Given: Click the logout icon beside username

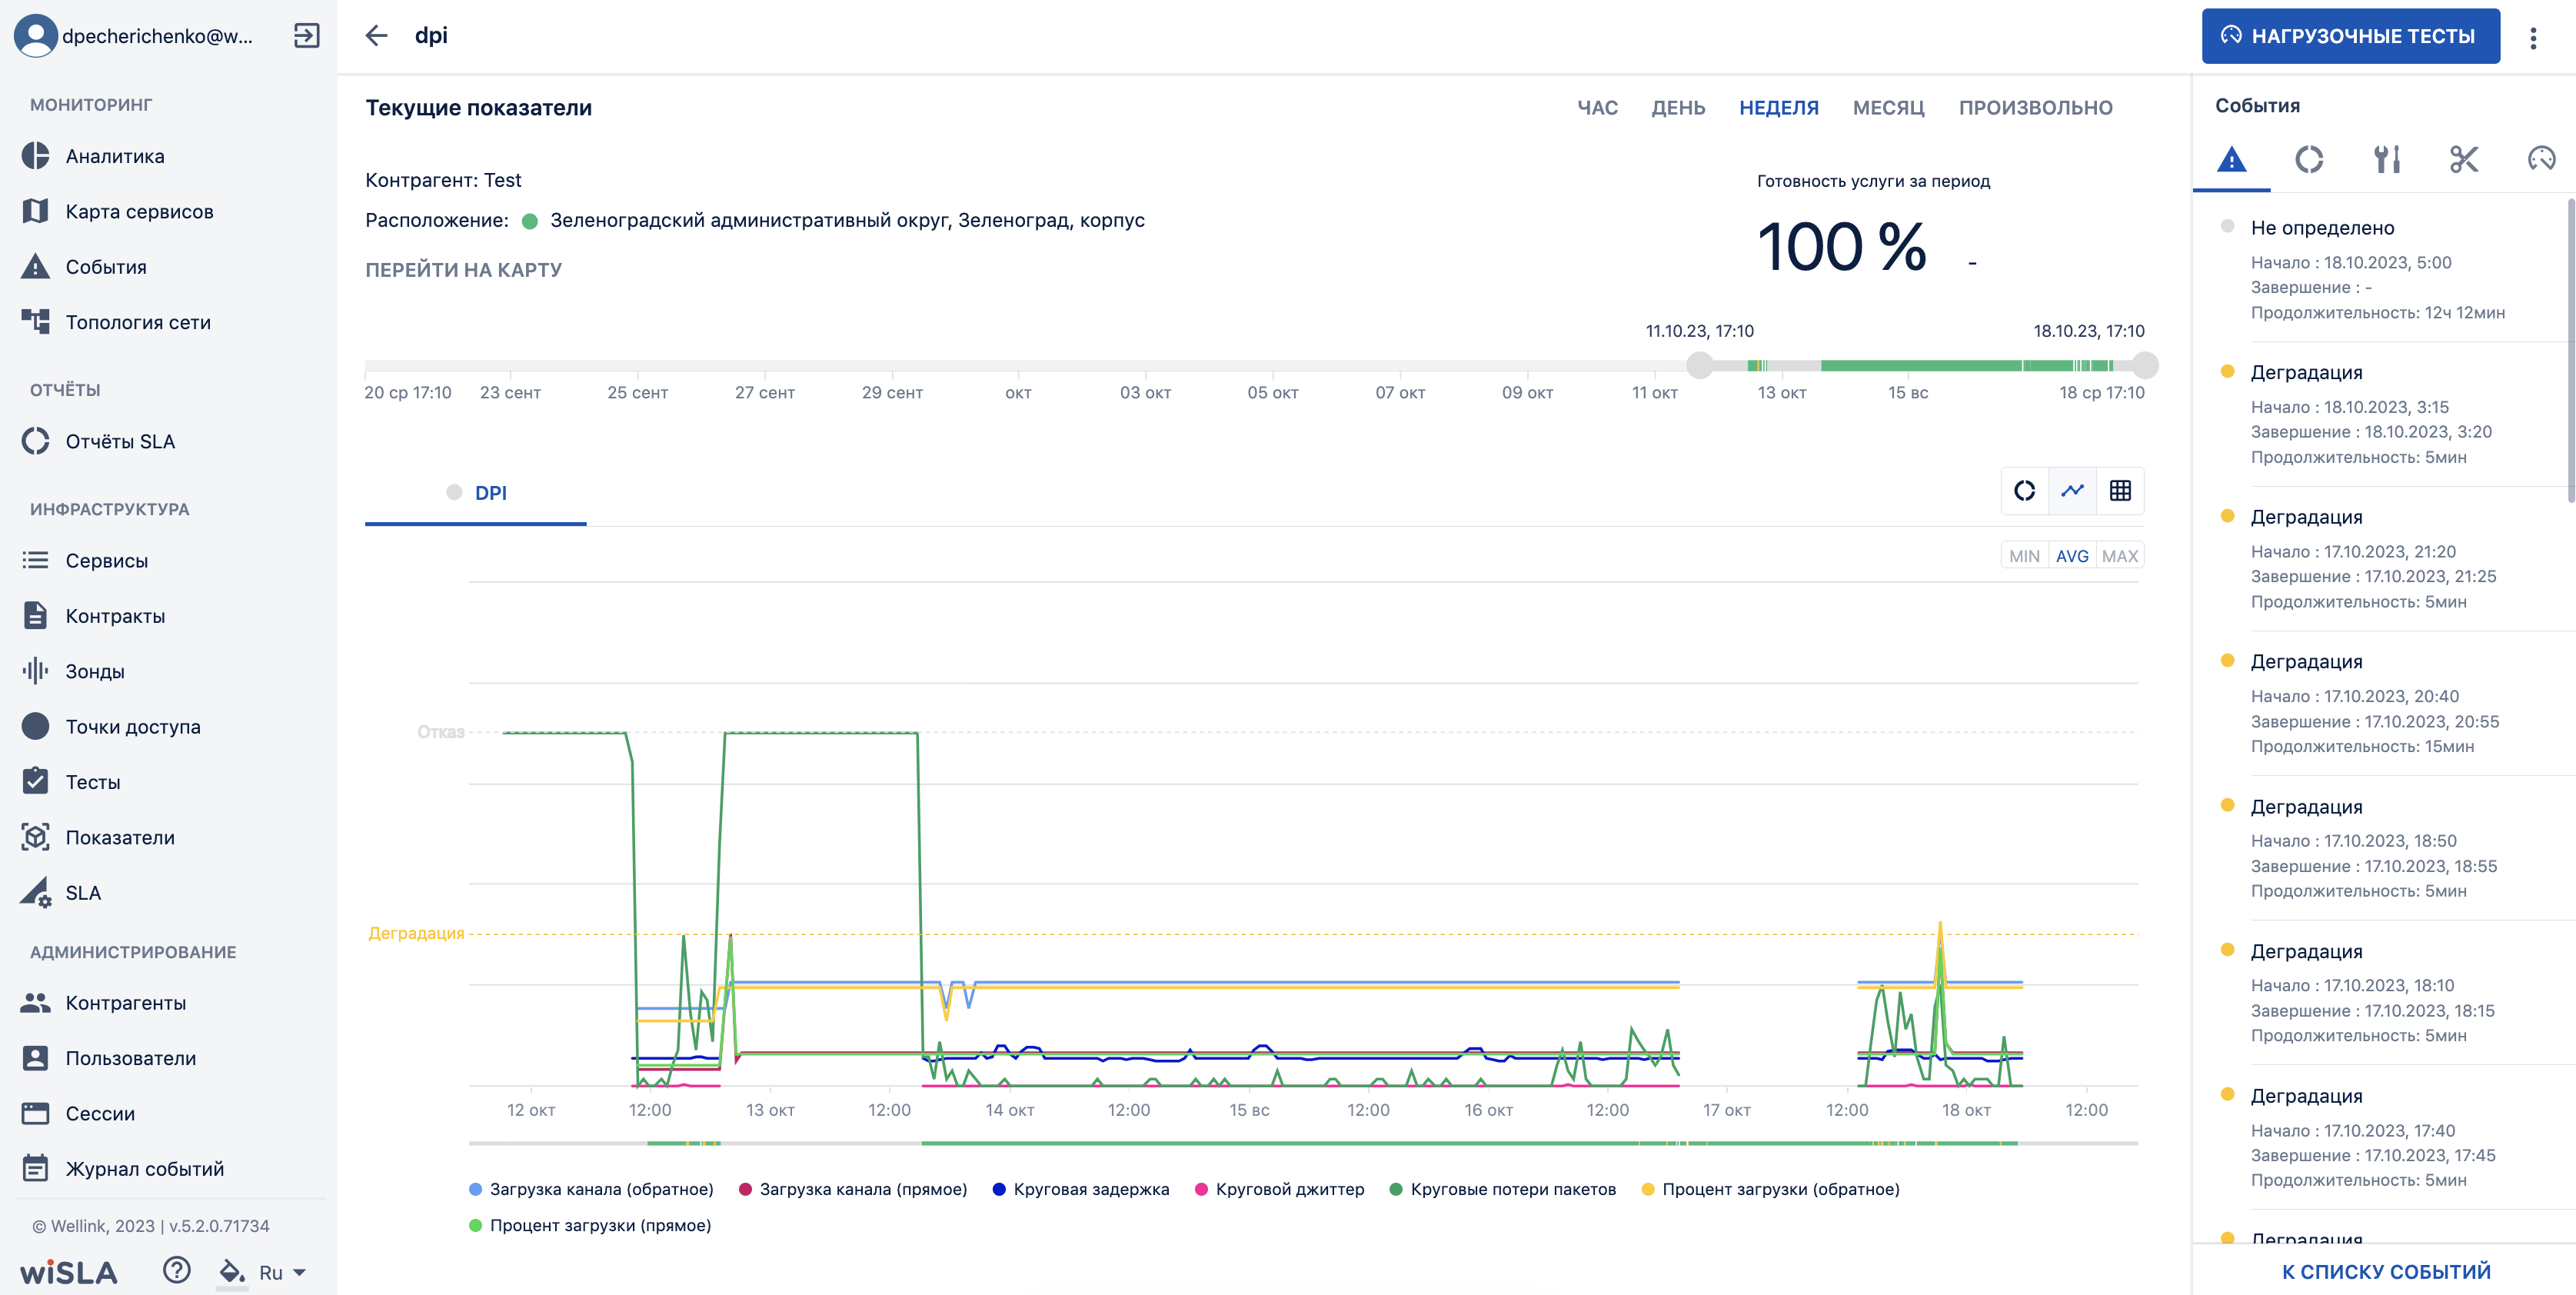Looking at the screenshot, I should (307, 36).
